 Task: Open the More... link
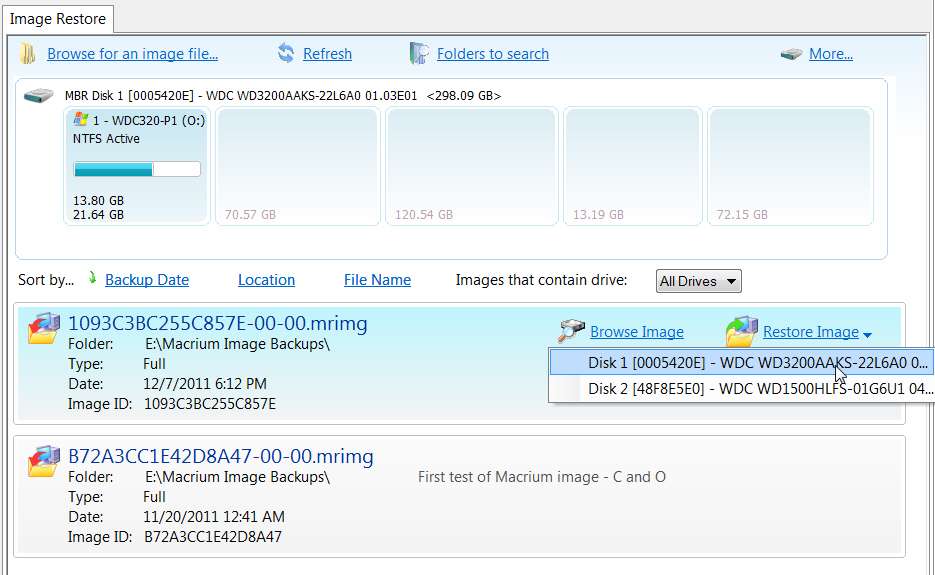click(831, 54)
